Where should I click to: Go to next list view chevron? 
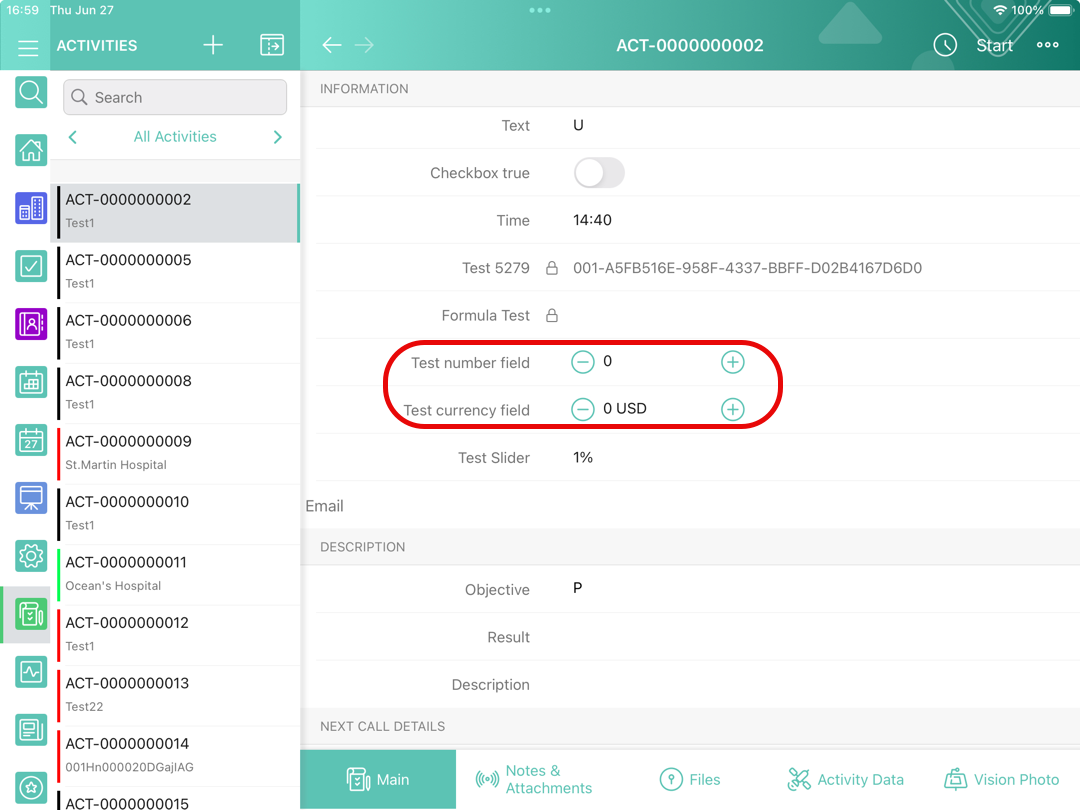pos(278,137)
